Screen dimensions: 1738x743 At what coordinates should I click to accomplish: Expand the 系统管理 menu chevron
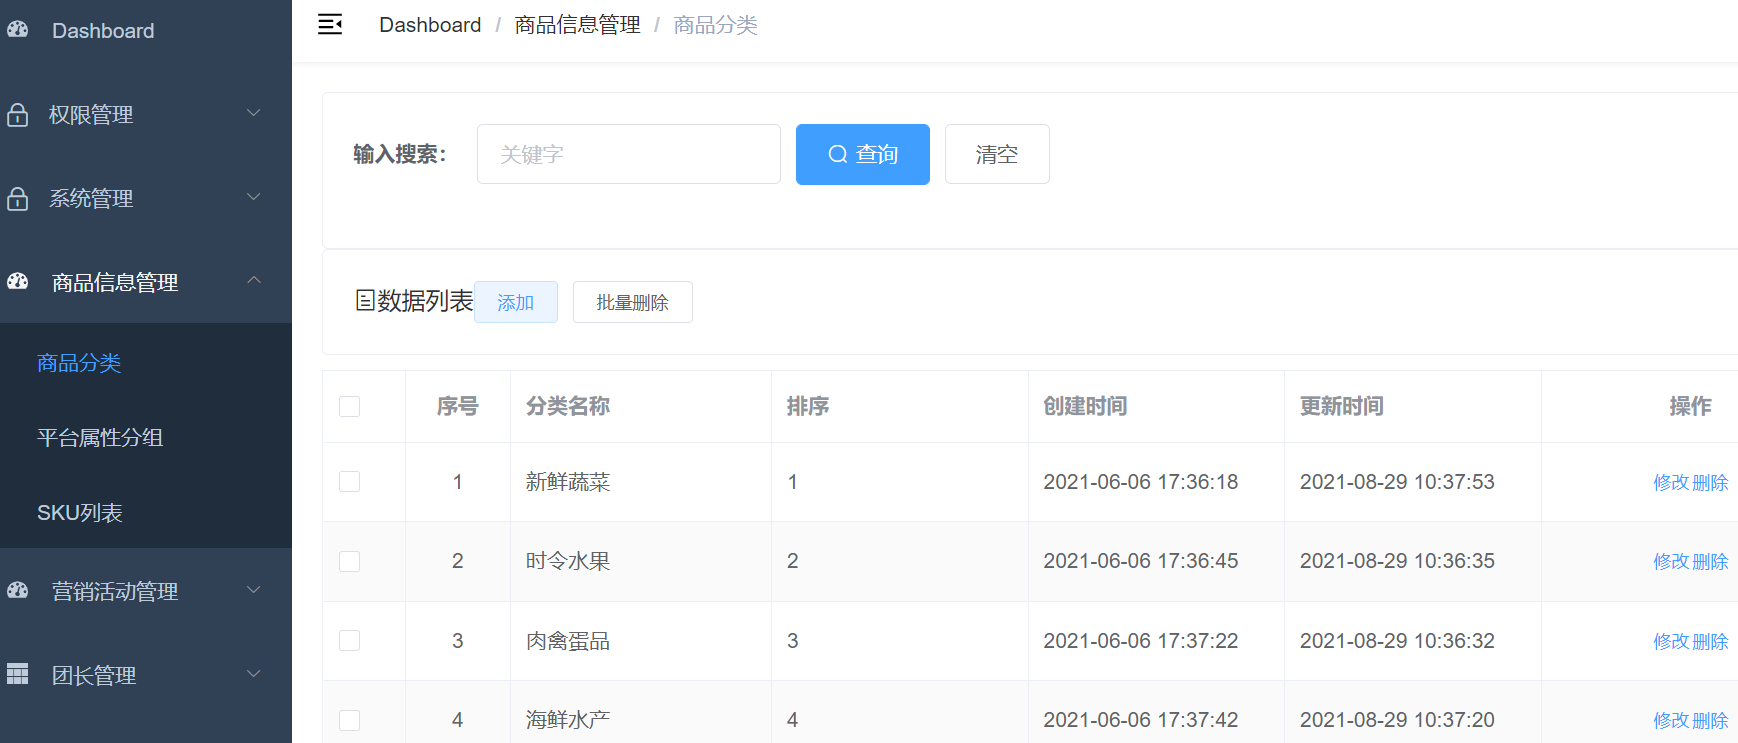(254, 197)
